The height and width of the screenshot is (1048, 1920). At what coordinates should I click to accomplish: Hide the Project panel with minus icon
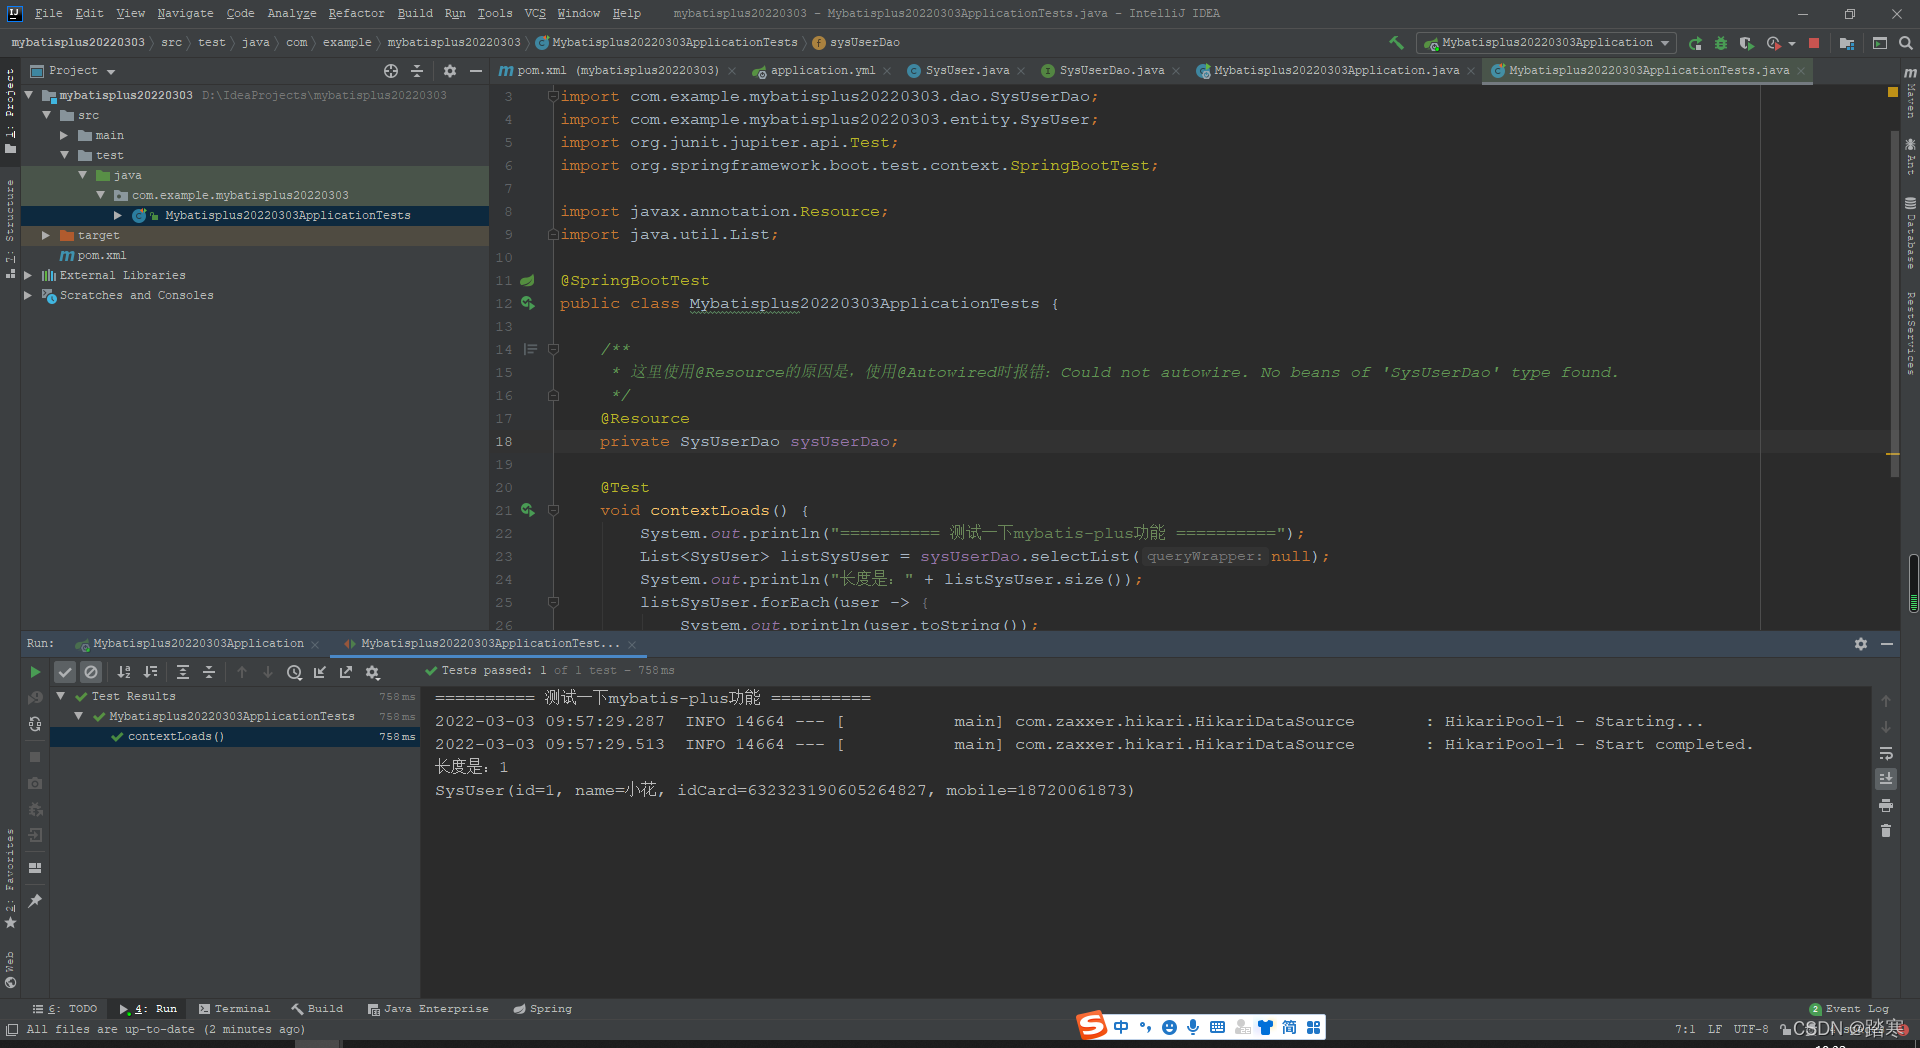point(476,71)
